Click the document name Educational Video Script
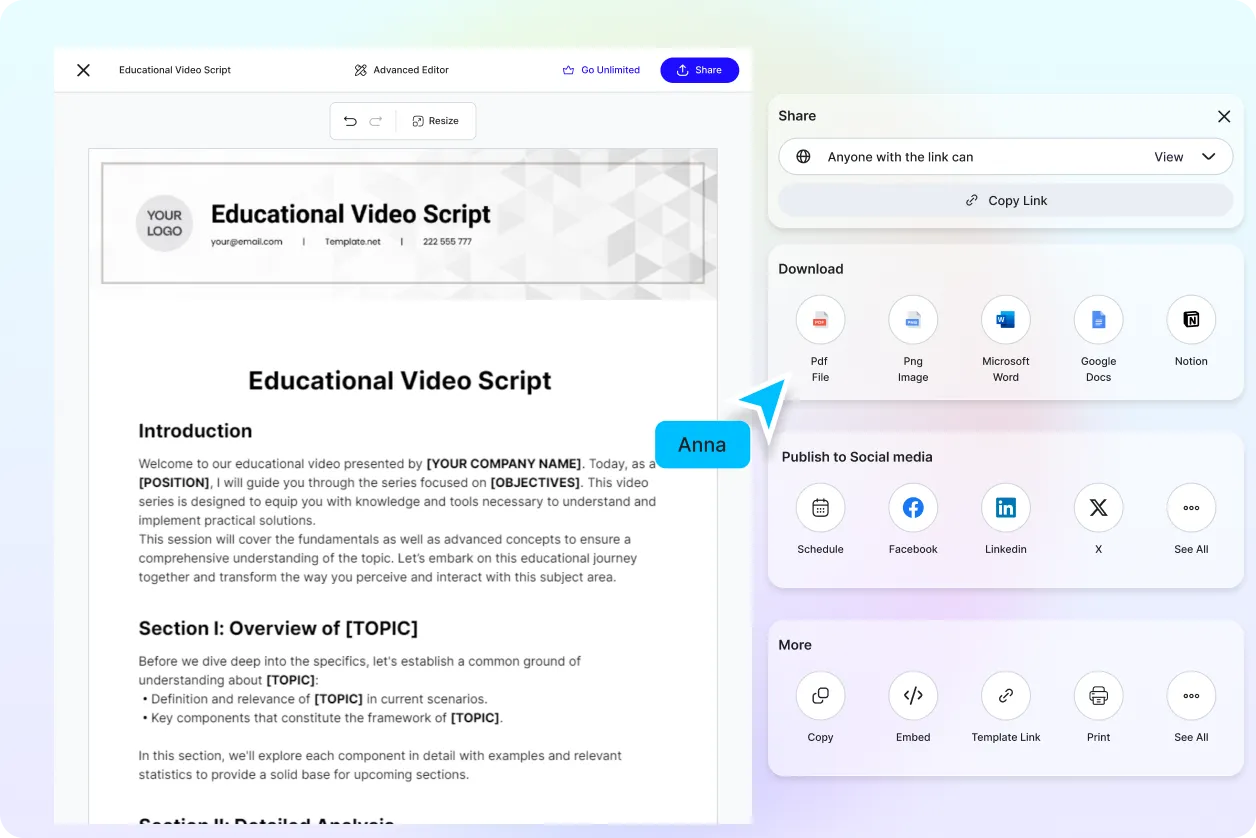Screen dimensions: 1256x838 coord(175,70)
